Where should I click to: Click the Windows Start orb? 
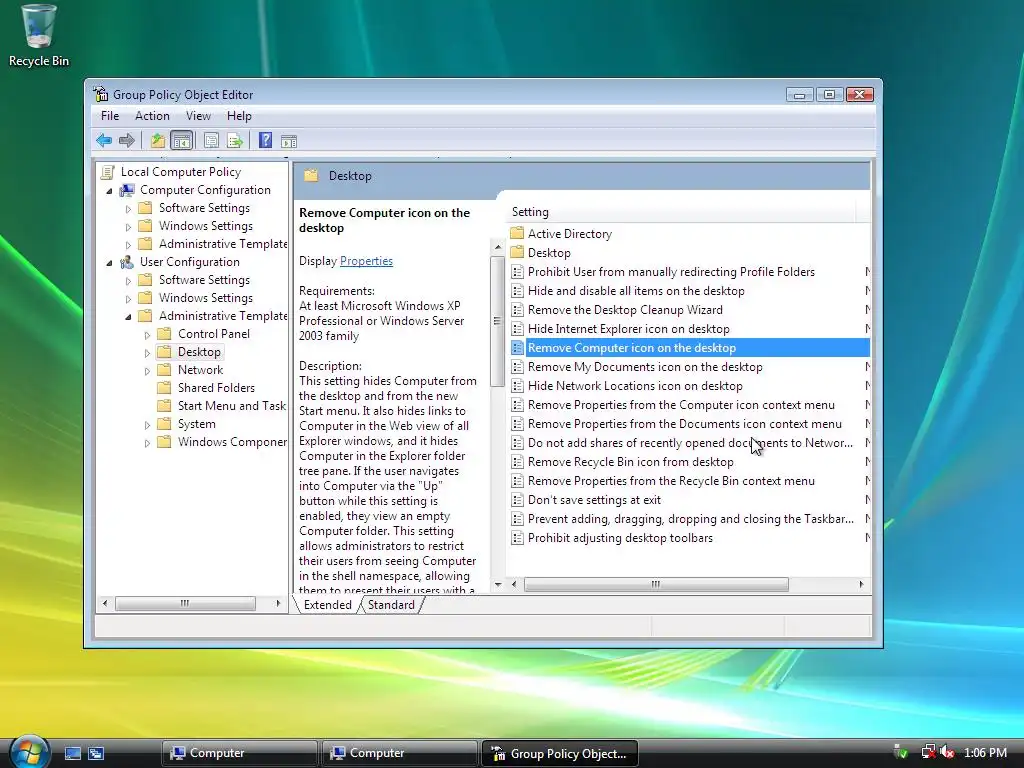pos(29,752)
